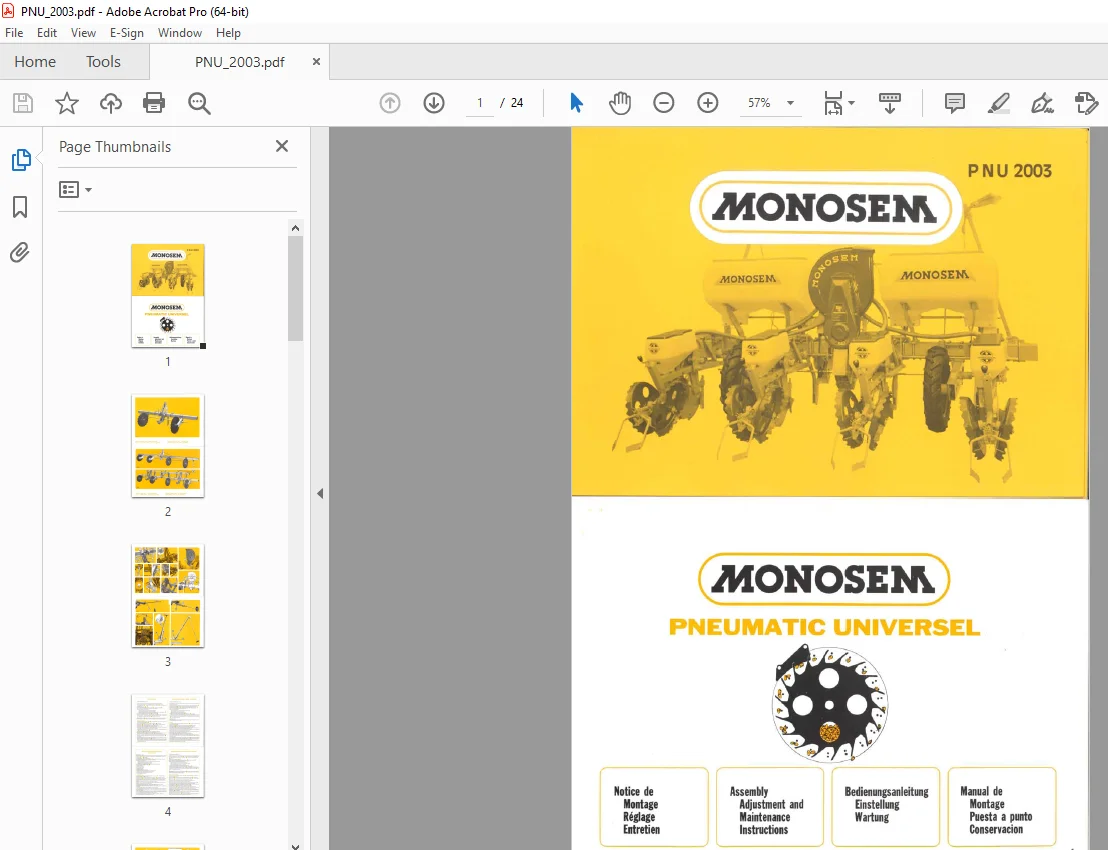Add file to starred with star icon
Screen dimensions: 1108x850
tap(66, 103)
